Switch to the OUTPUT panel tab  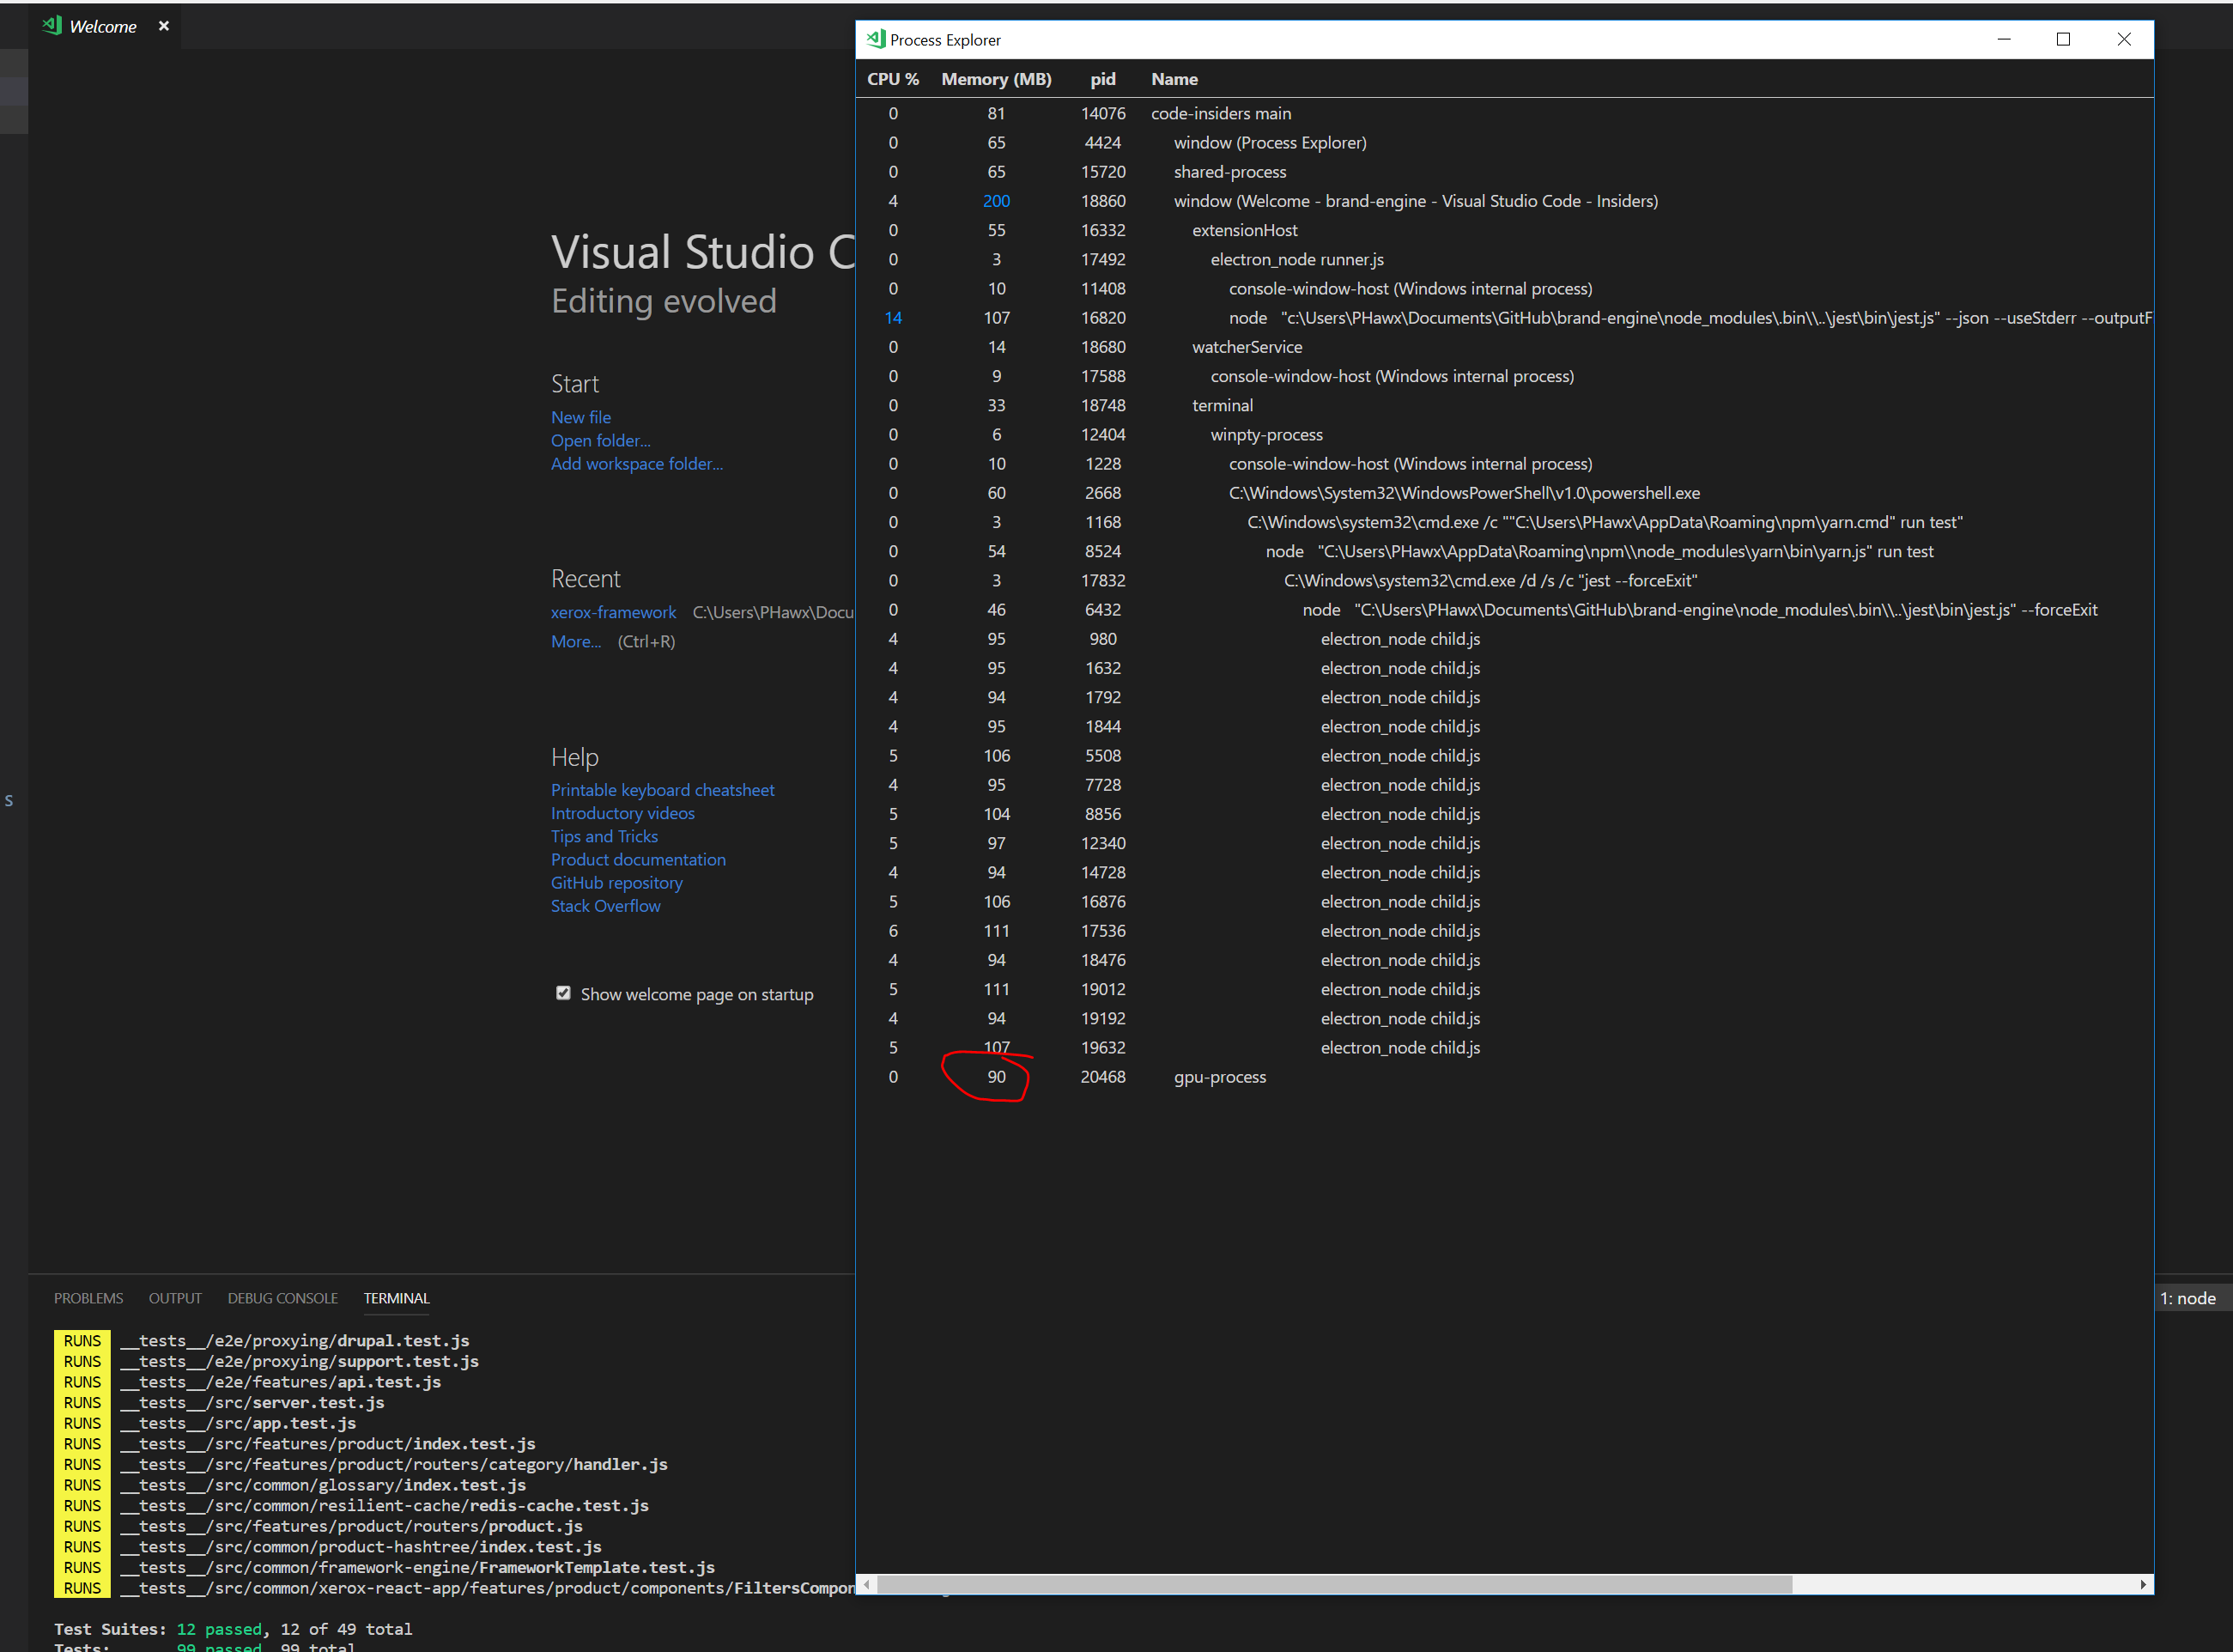175,1298
